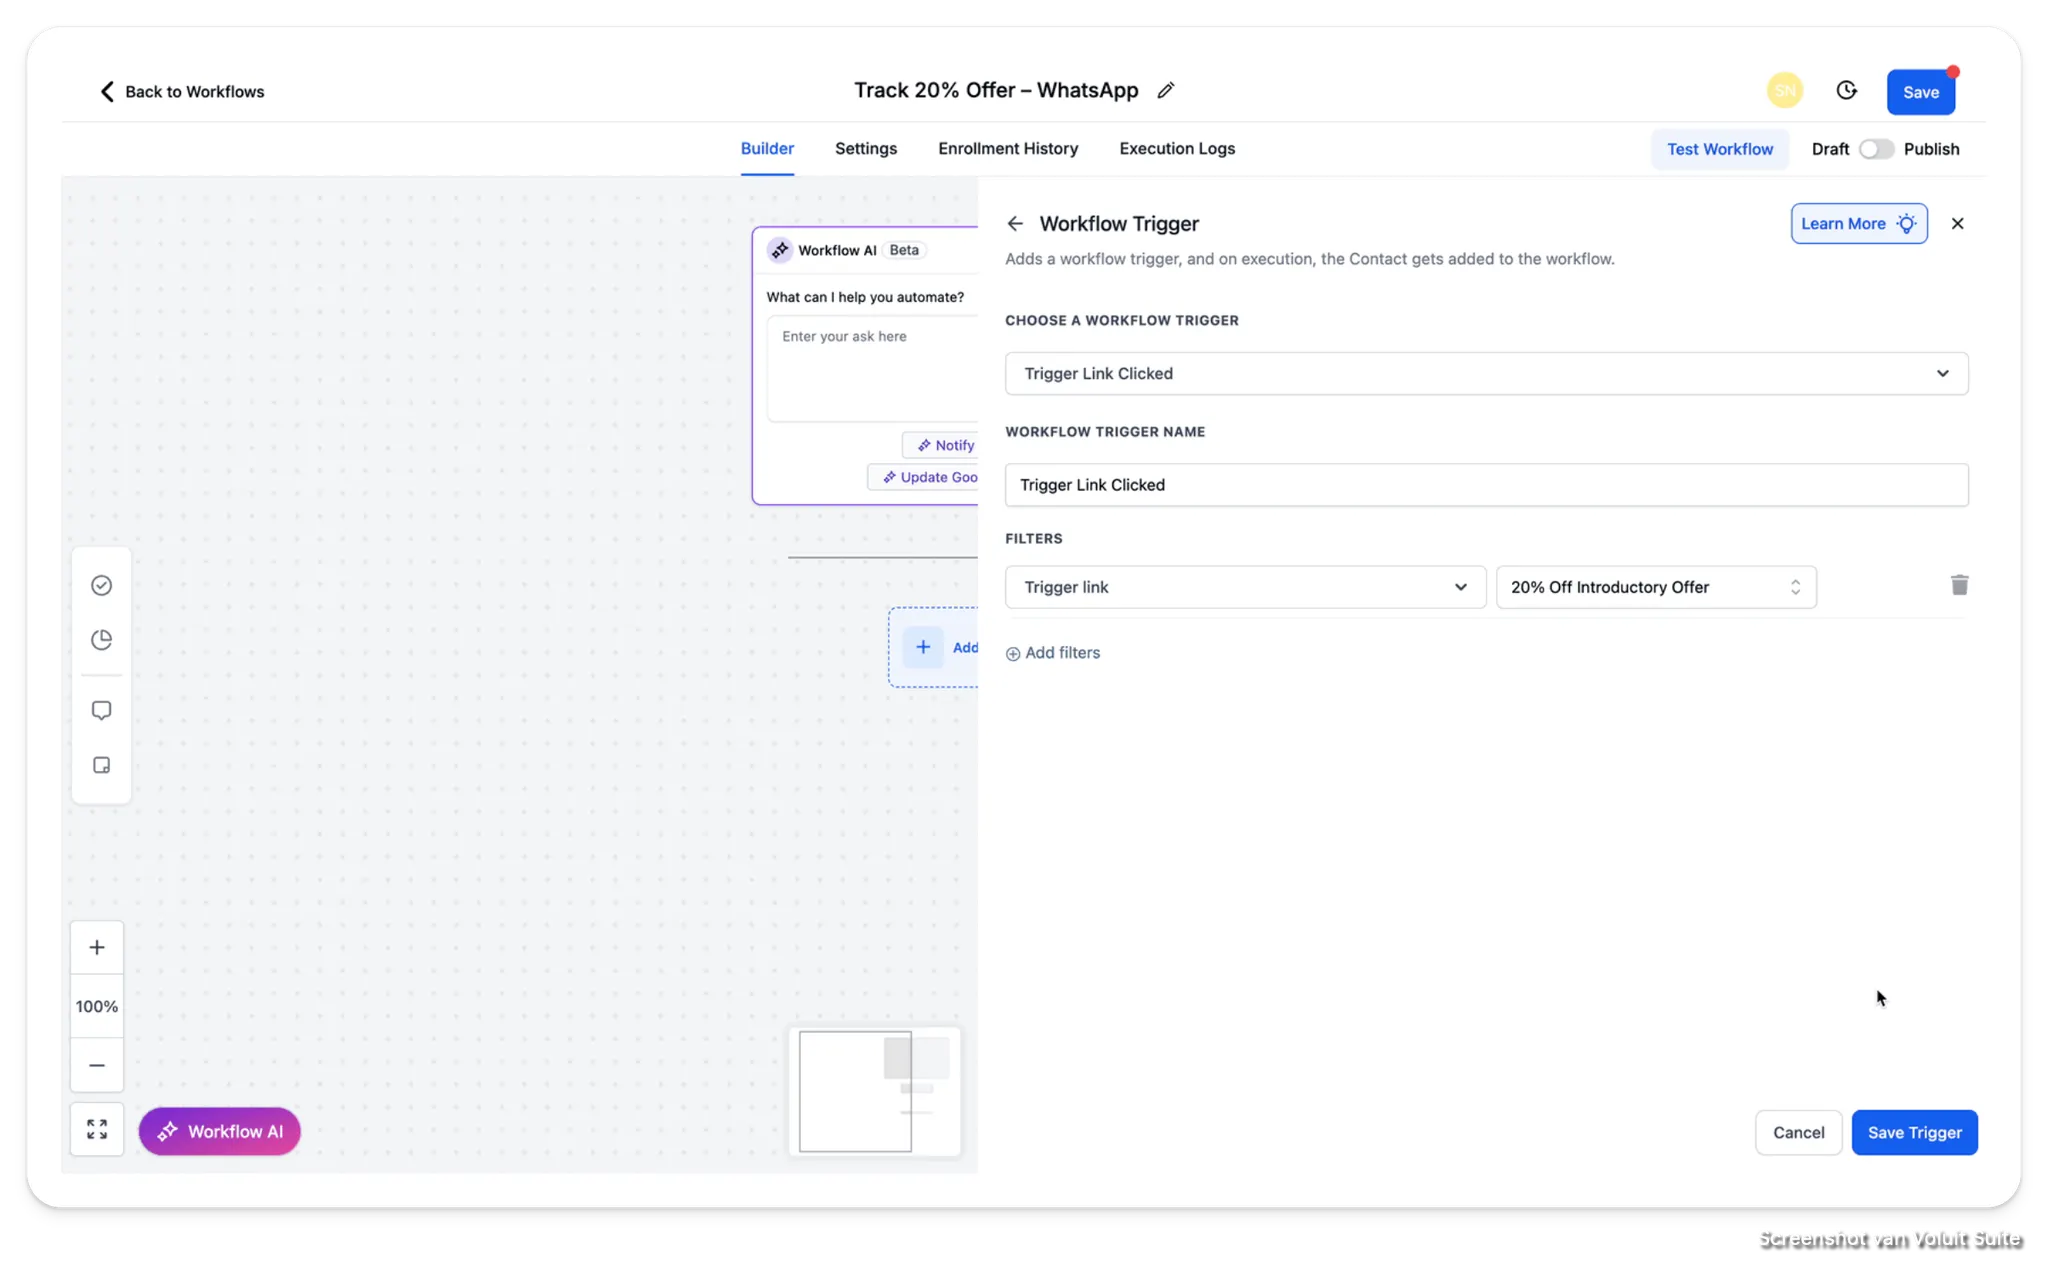This screenshot has height=1277, width=2048.
Task: Click the canvas minimap thumbnail
Action: tap(874, 1092)
